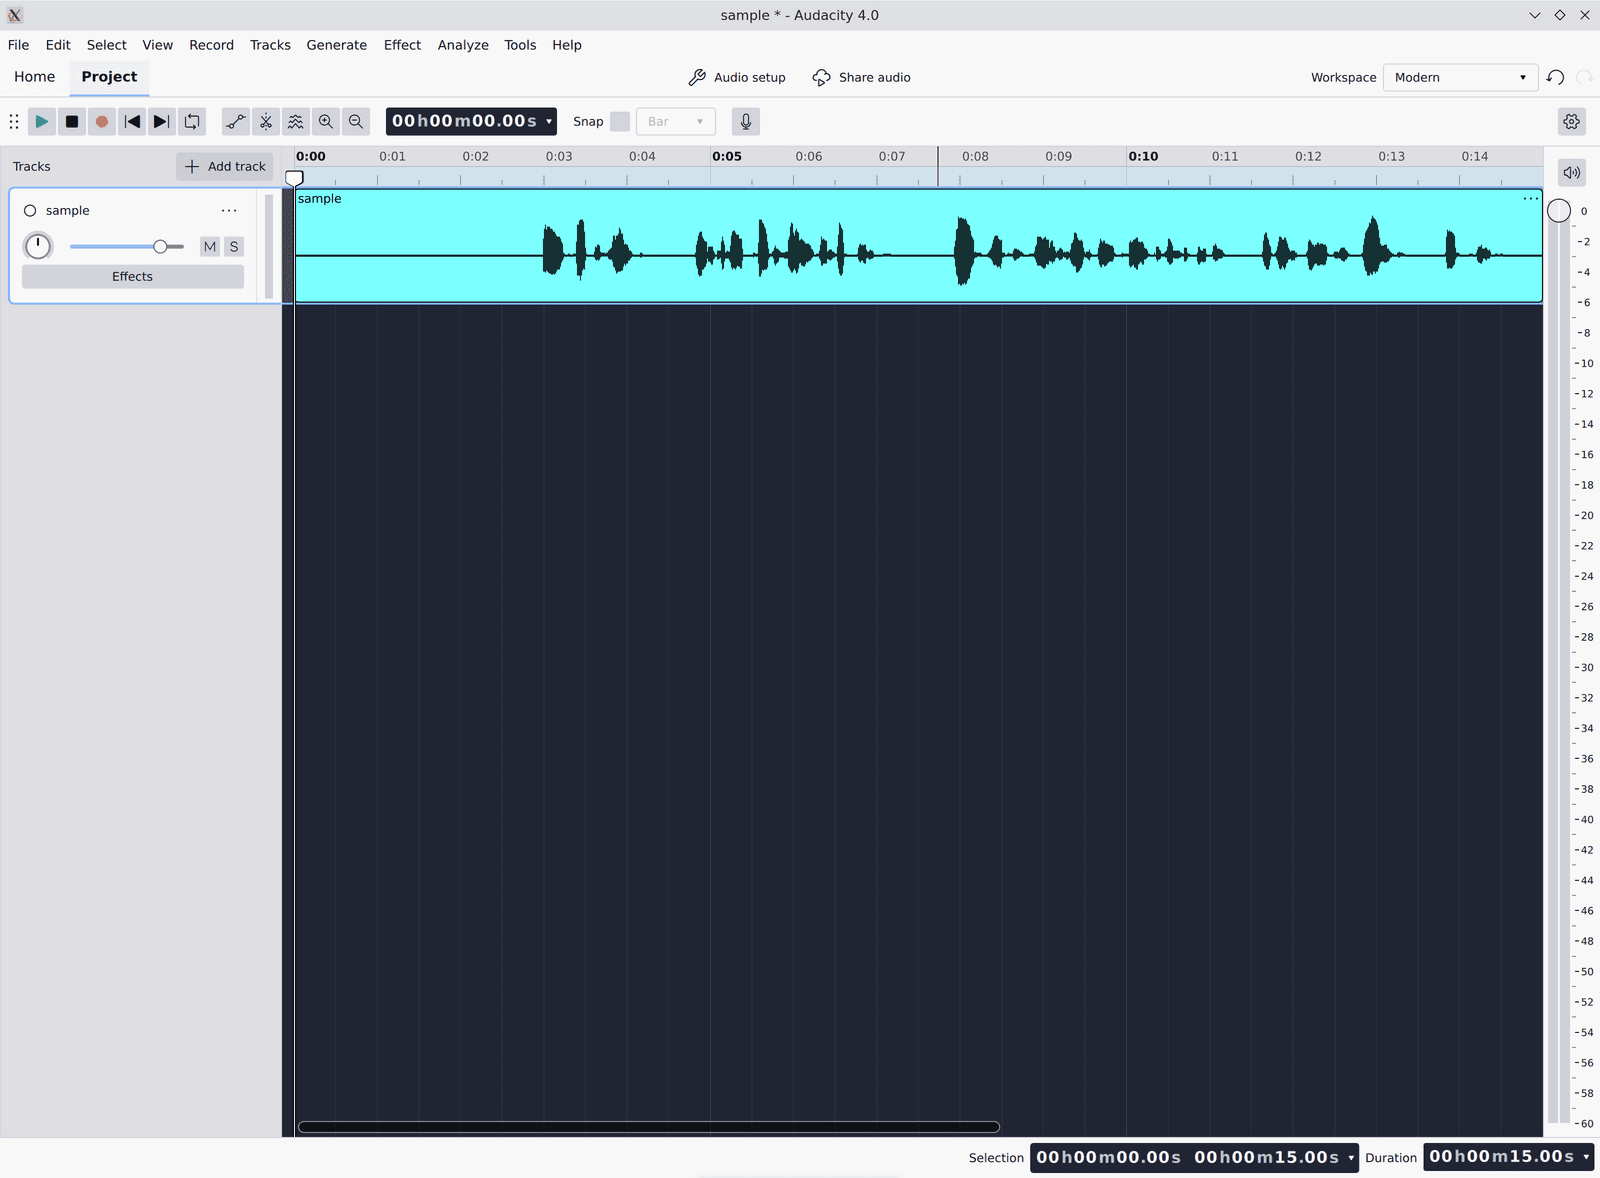Expand the Selection time format dropdown

click(1351, 1158)
